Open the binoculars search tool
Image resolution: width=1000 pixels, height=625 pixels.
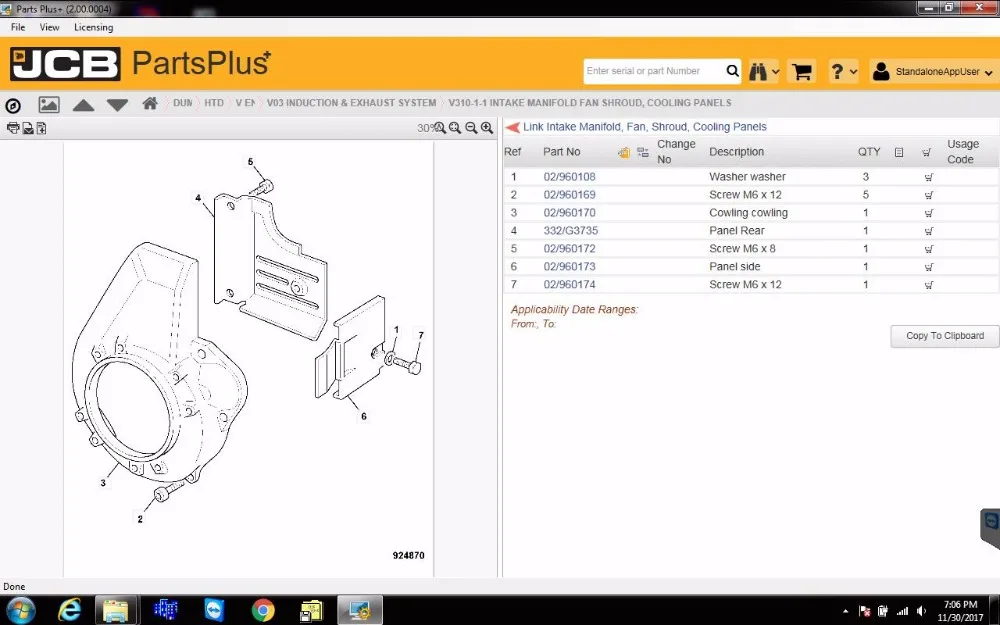pyautogui.click(x=758, y=71)
